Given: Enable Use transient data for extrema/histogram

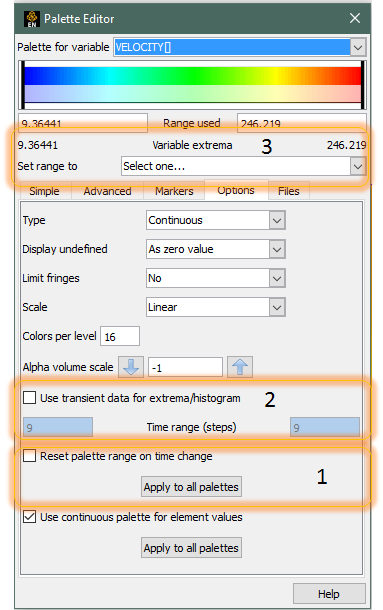Looking at the screenshot, I should point(30,398).
